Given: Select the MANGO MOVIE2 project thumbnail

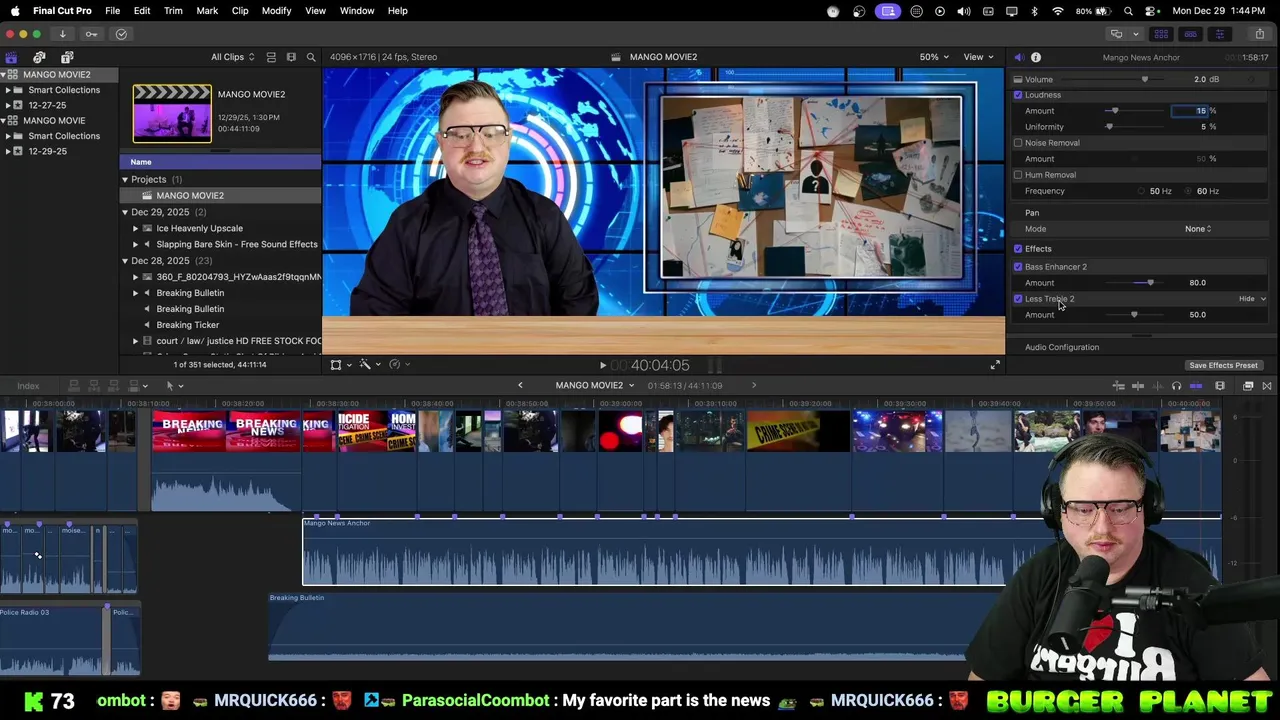Looking at the screenshot, I should [x=173, y=113].
